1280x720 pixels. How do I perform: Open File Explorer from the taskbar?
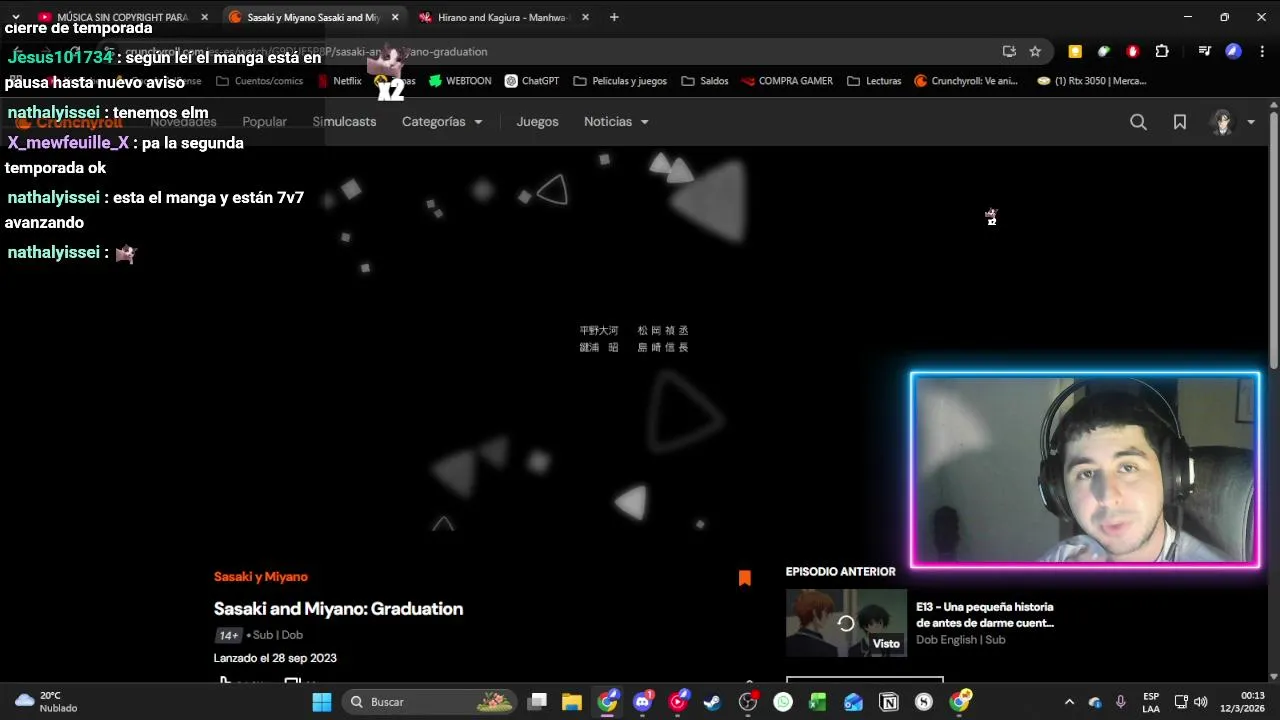click(572, 702)
